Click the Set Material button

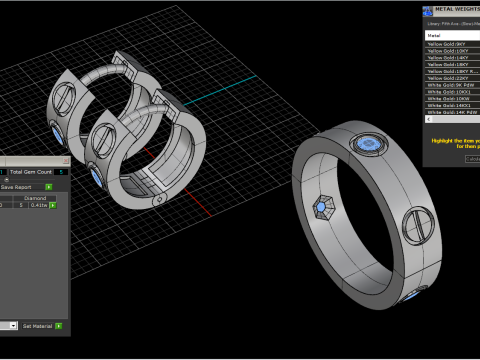point(37,326)
